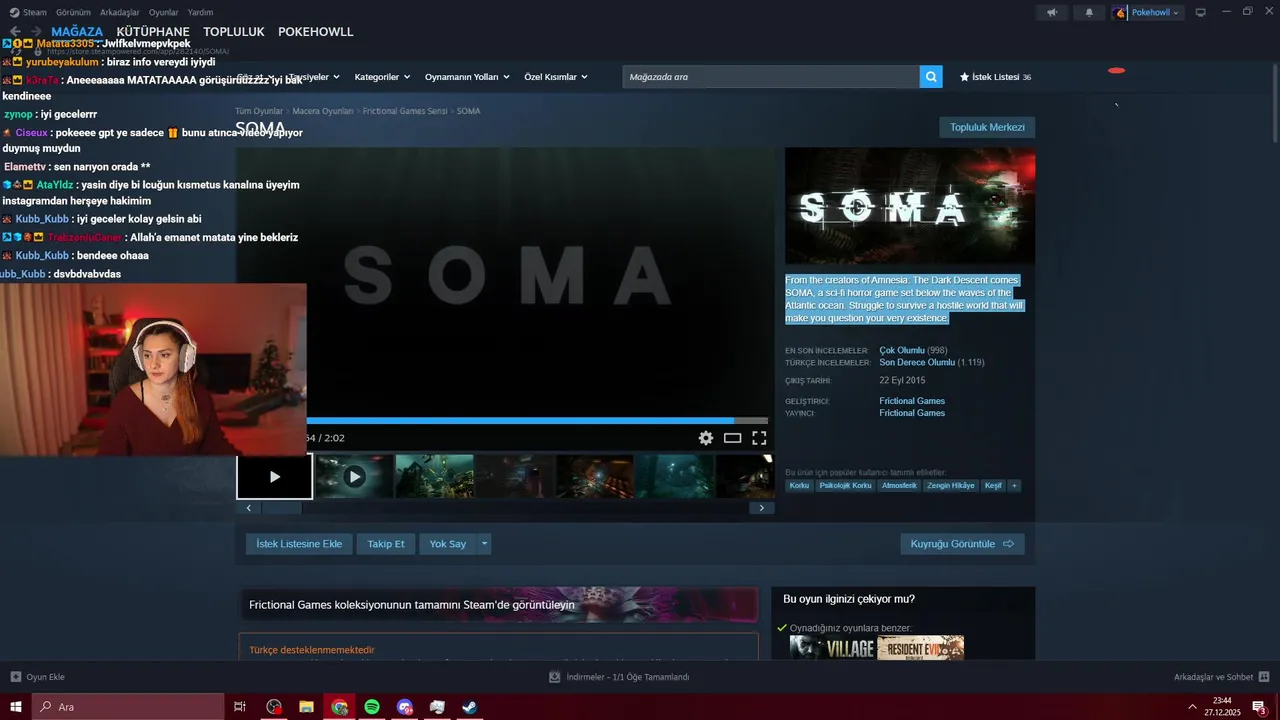The image size is (1280, 720).
Task: Enter fullscreen on the trailer
Action: (759, 438)
